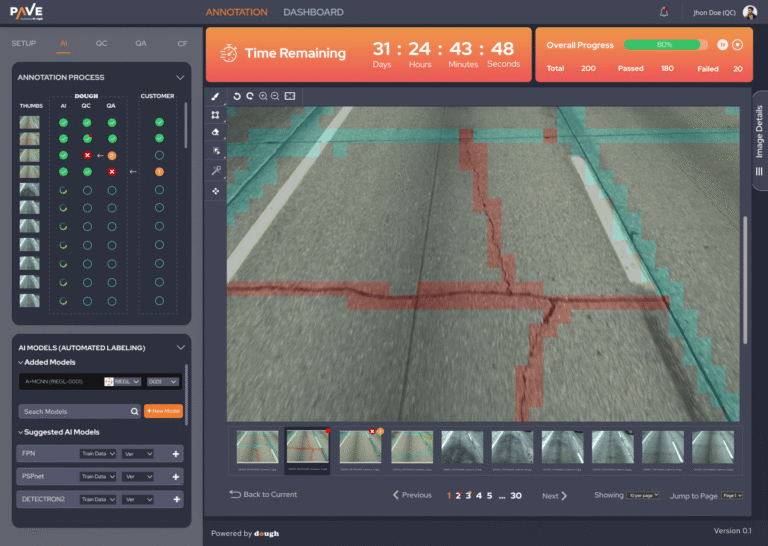
Task: Click the New Model button
Action: [x=163, y=411]
